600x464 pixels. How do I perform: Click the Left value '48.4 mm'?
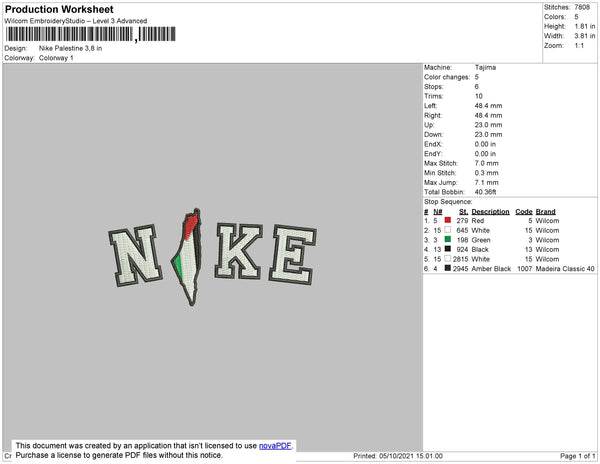pos(488,106)
